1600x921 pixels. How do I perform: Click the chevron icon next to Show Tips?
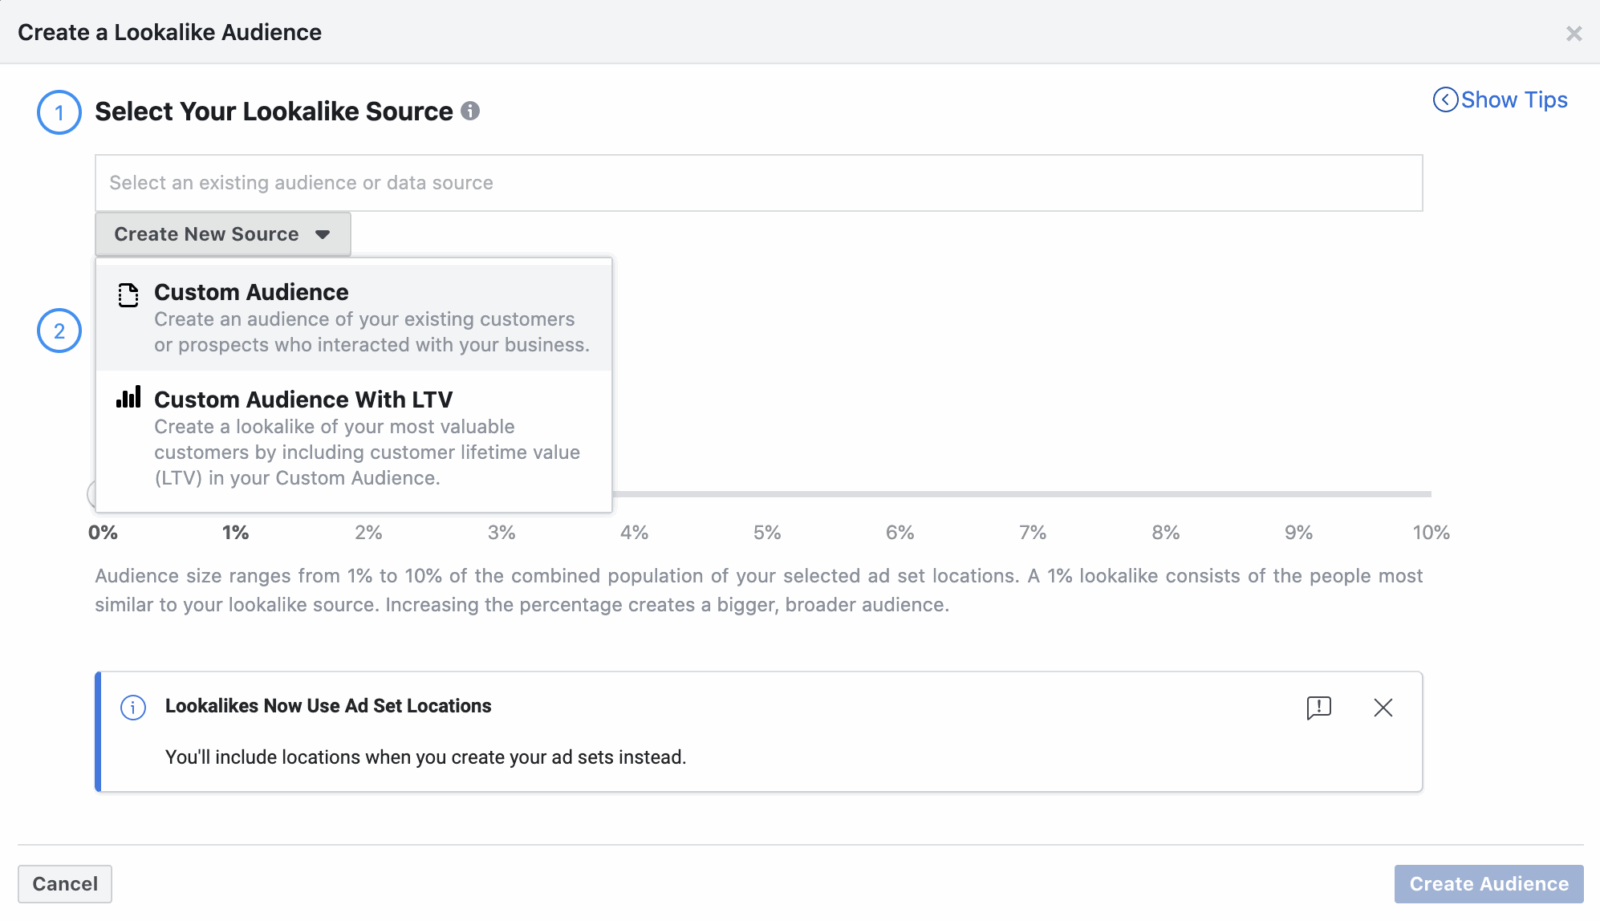point(1445,100)
